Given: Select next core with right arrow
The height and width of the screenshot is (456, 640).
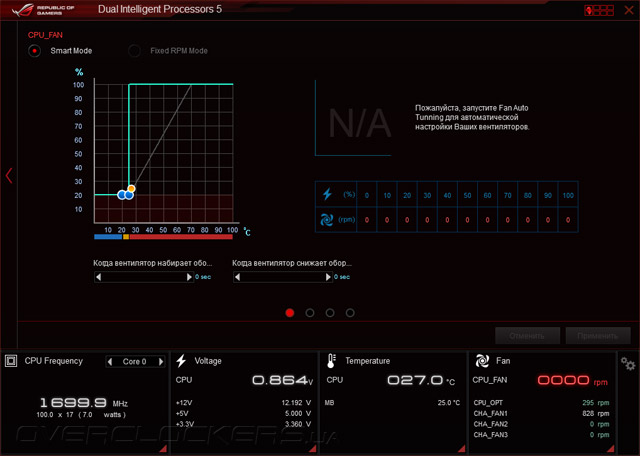Looking at the screenshot, I should 161,361.
